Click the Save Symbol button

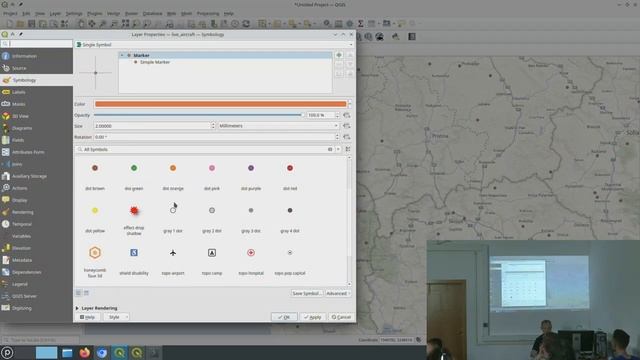tap(307, 293)
